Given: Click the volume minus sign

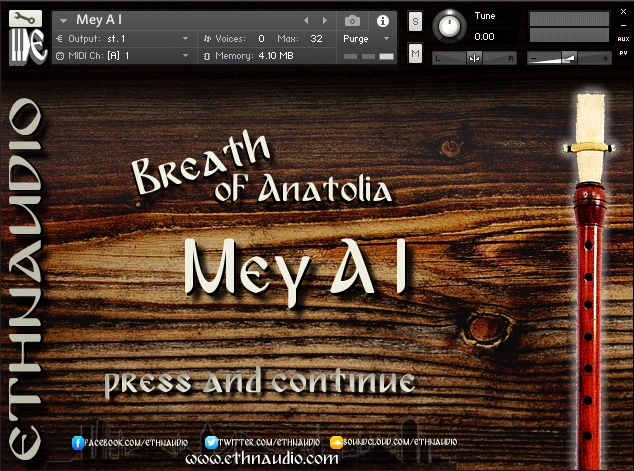Looking at the screenshot, I should pos(534,59).
